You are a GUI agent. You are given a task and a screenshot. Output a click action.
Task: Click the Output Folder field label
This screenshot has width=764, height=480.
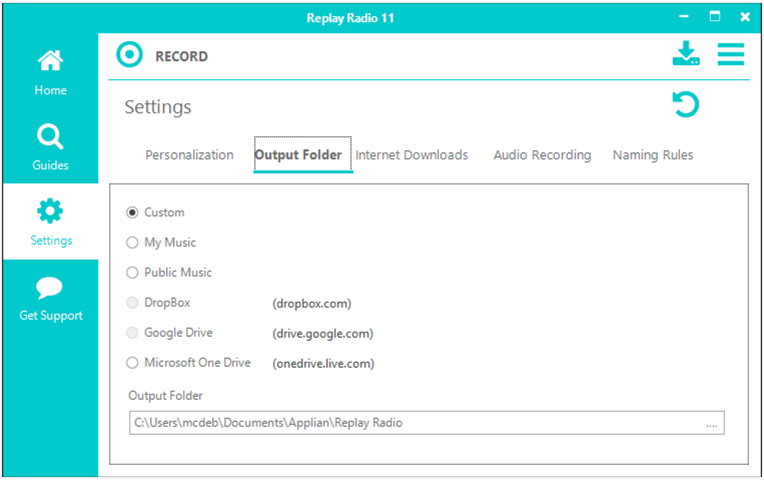[x=165, y=396]
